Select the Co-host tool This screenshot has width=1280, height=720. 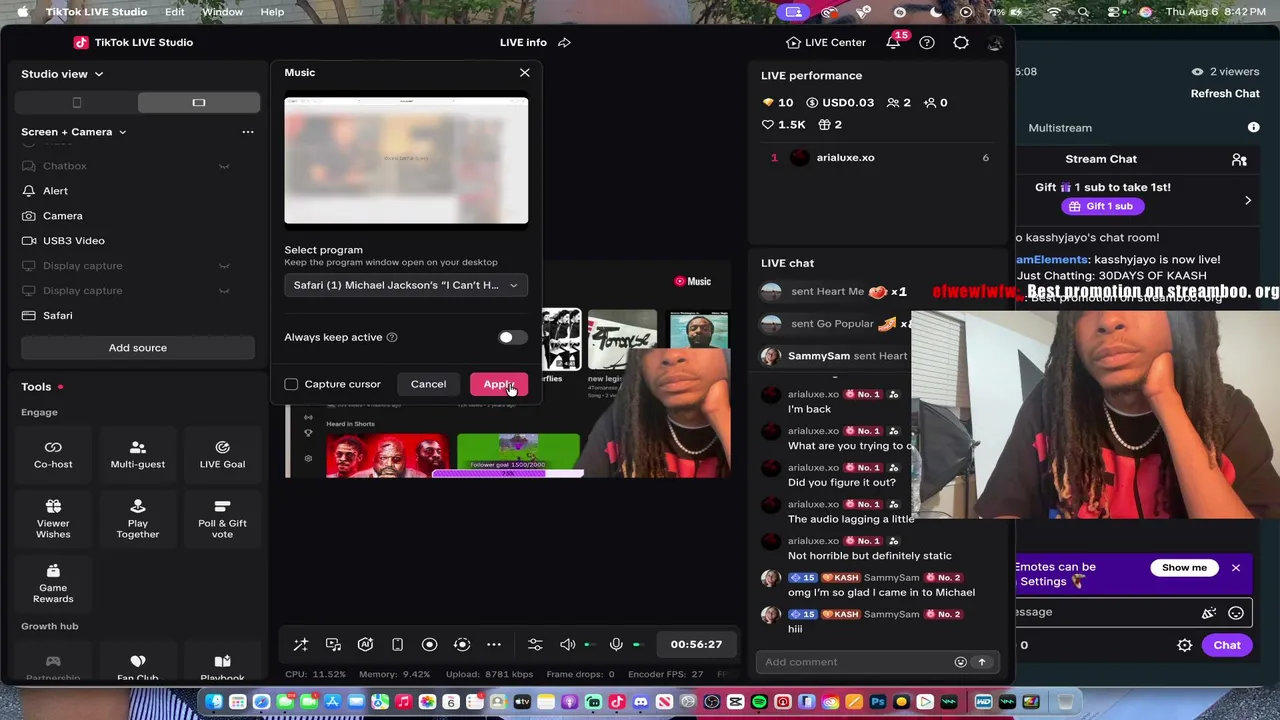53,454
